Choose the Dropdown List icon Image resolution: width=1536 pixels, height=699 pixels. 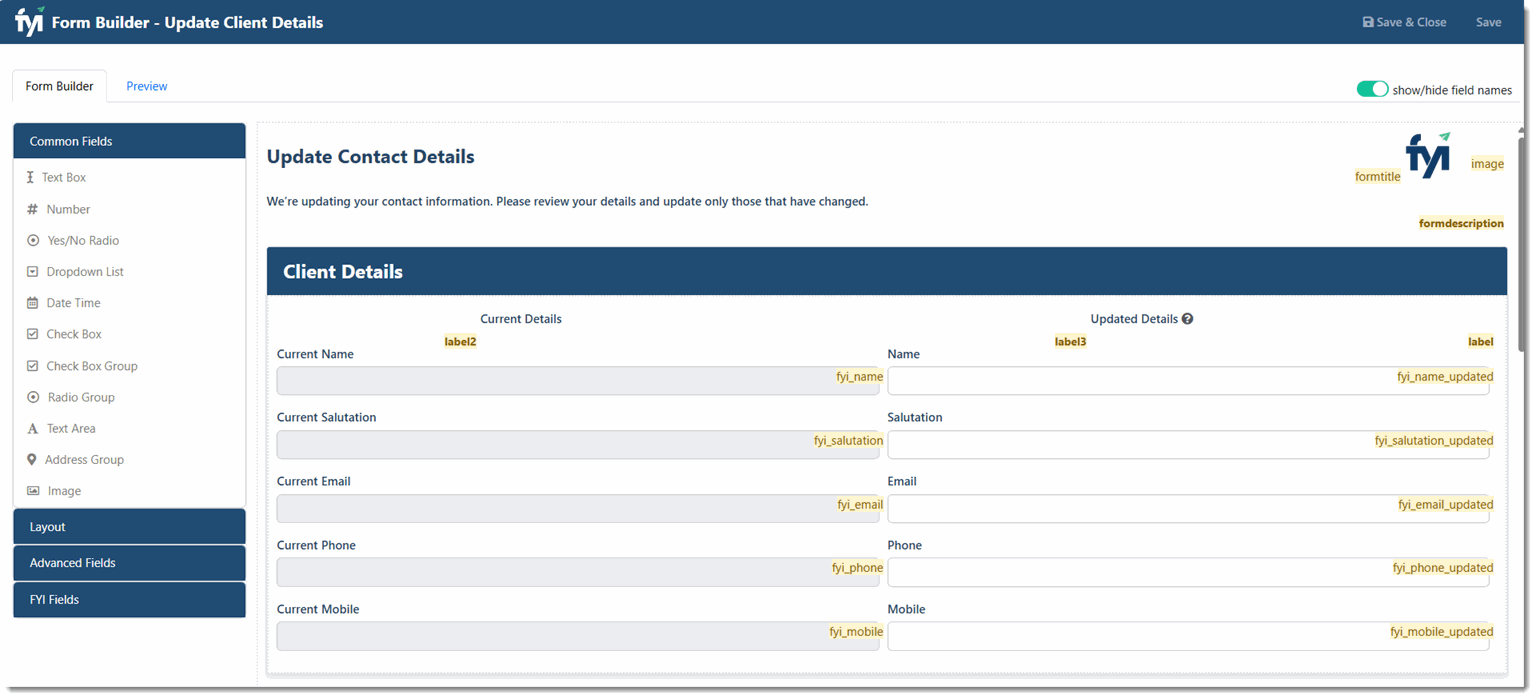32,271
